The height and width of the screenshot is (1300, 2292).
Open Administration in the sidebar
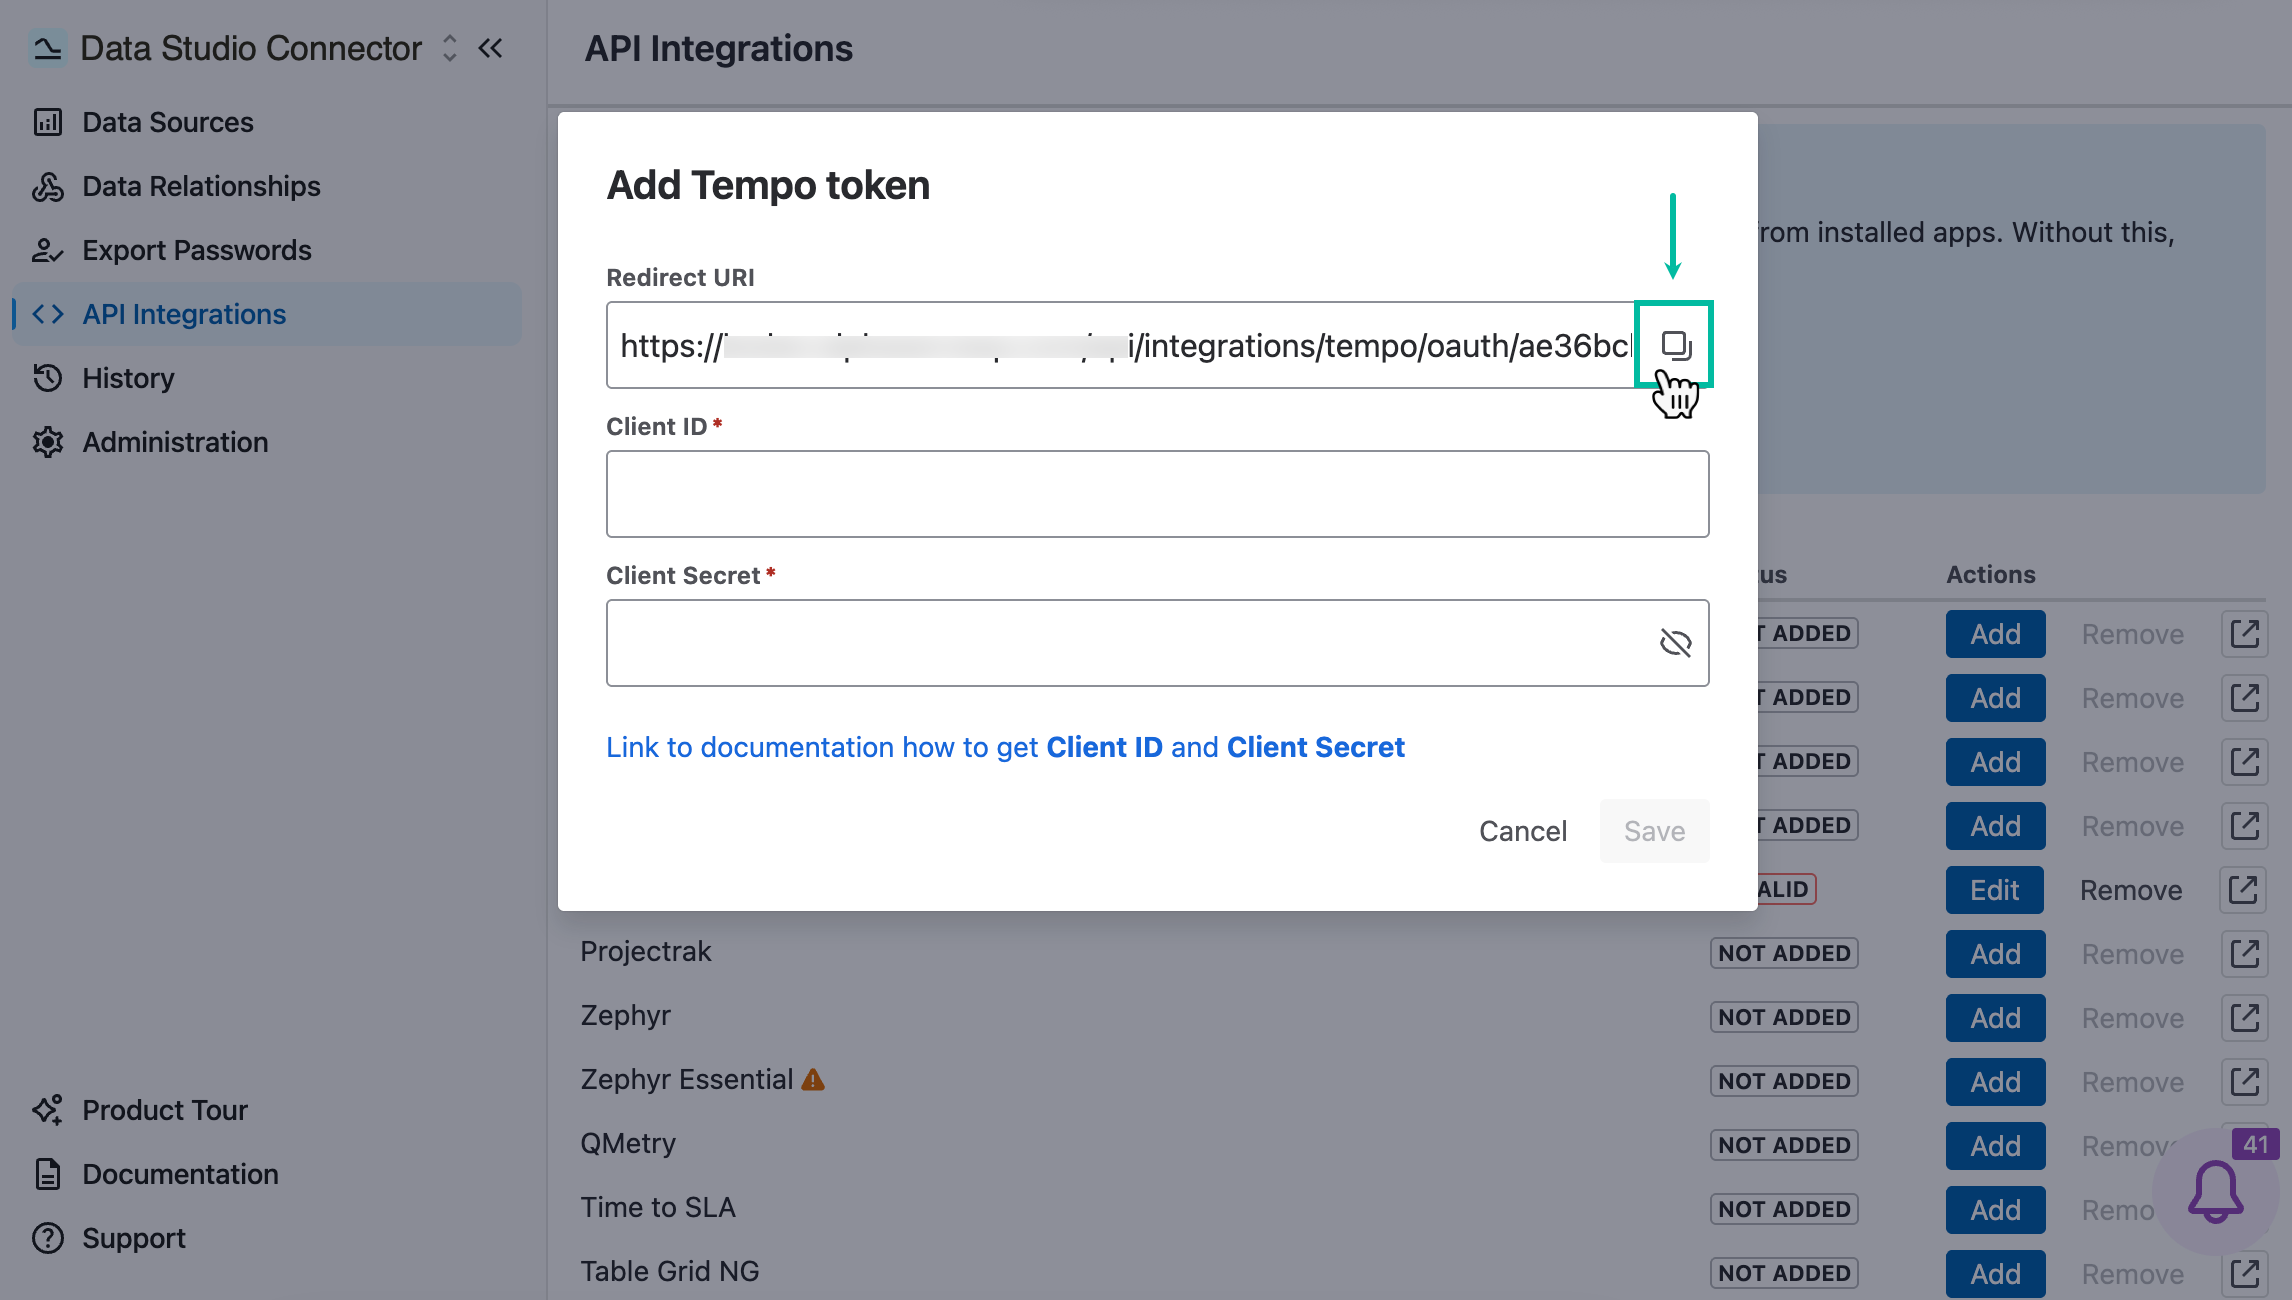coord(267,442)
